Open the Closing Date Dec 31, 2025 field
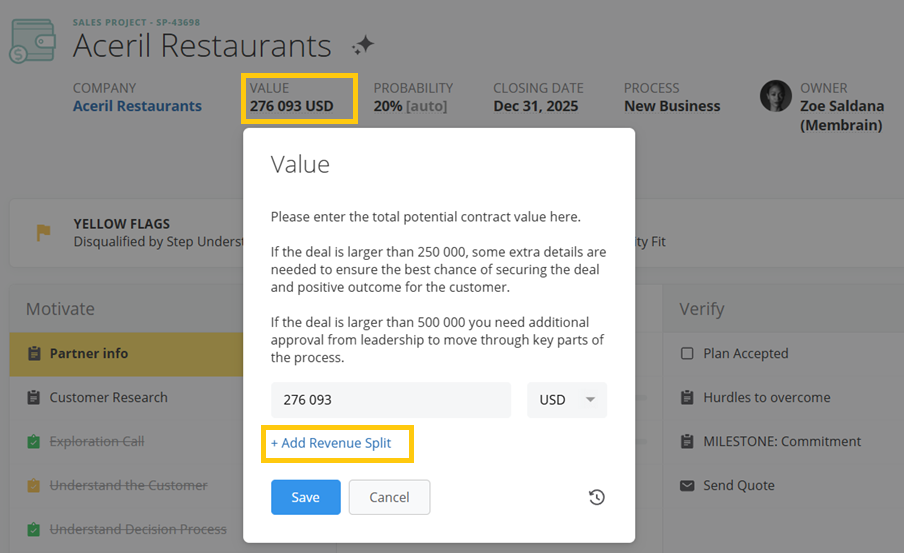The image size is (904, 553). [x=533, y=106]
